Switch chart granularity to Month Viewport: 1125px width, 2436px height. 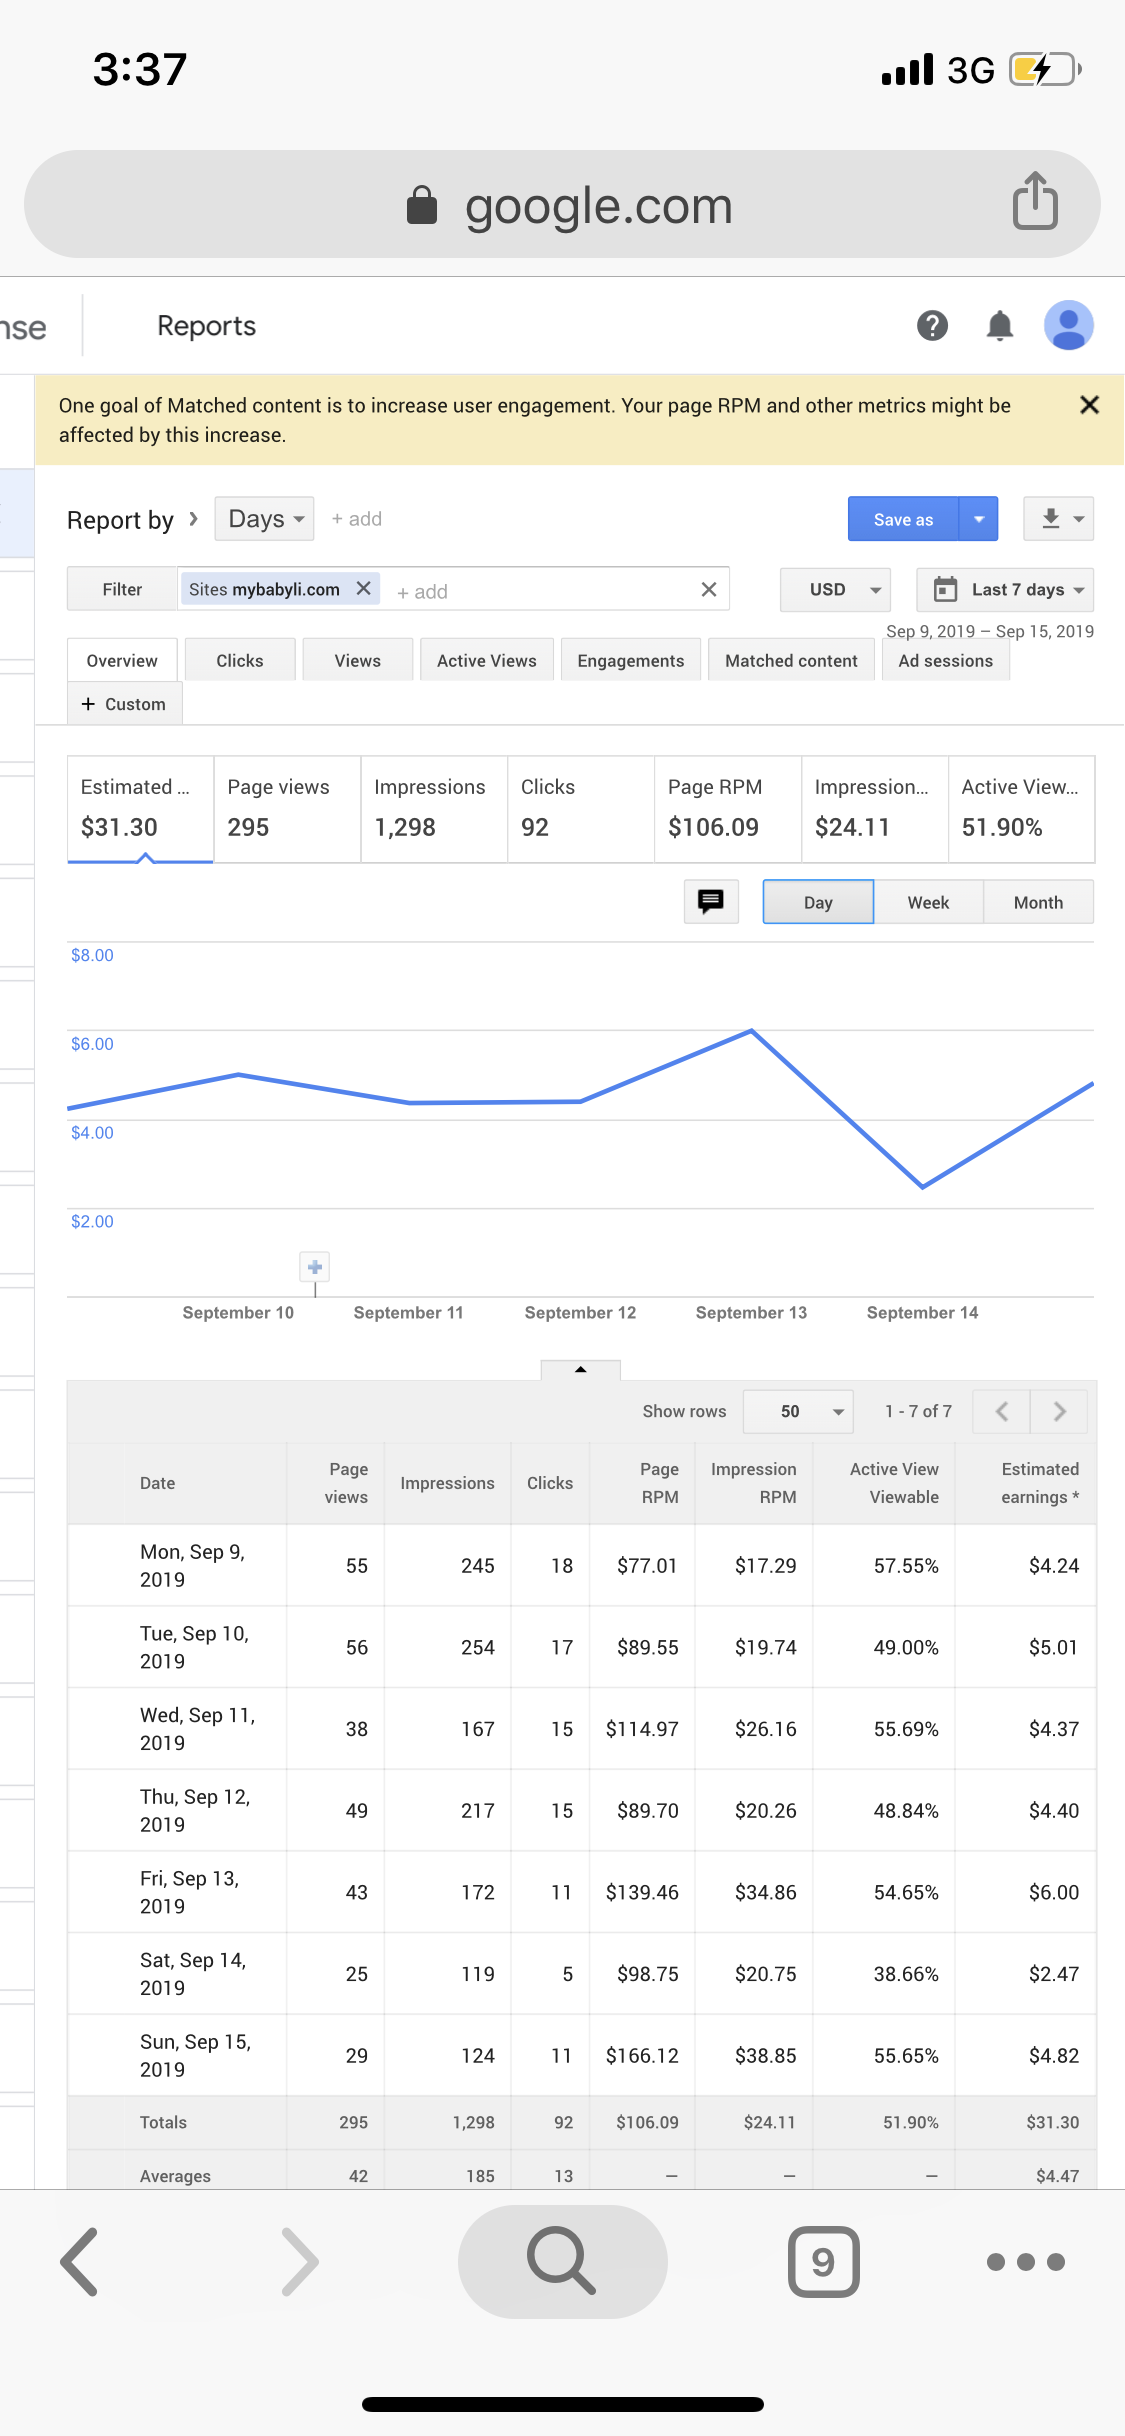point(1038,902)
